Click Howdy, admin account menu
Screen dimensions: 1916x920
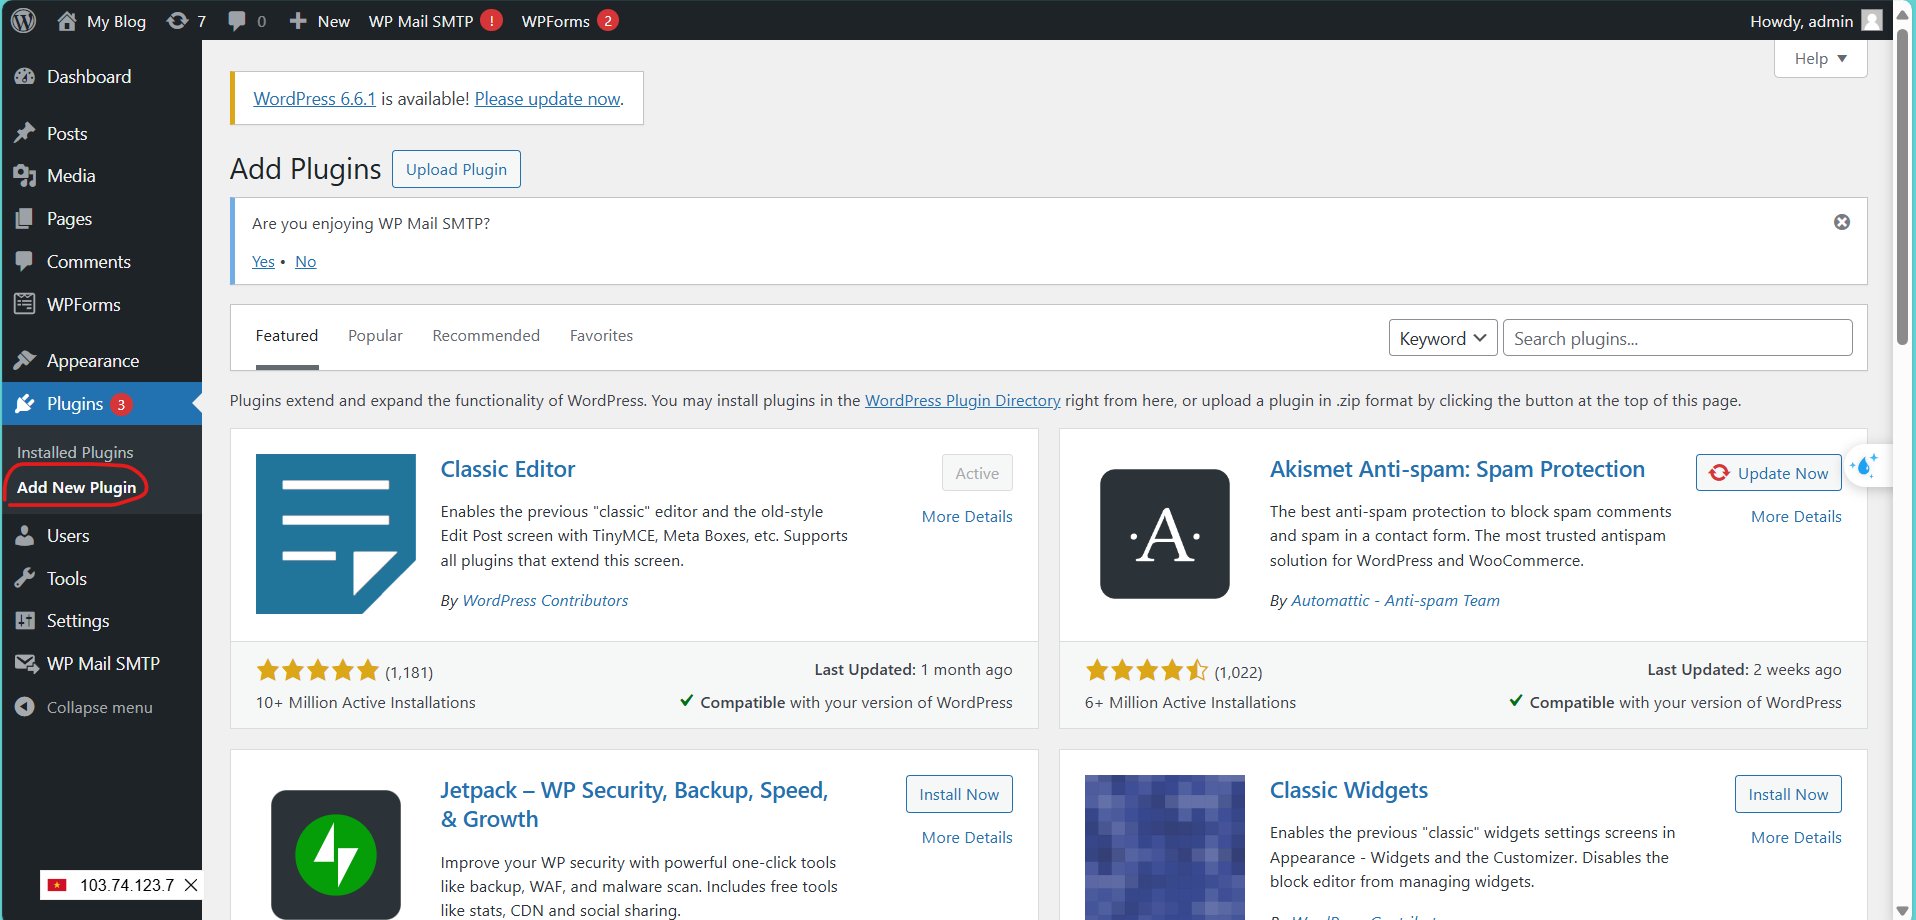coord(1816,21)
